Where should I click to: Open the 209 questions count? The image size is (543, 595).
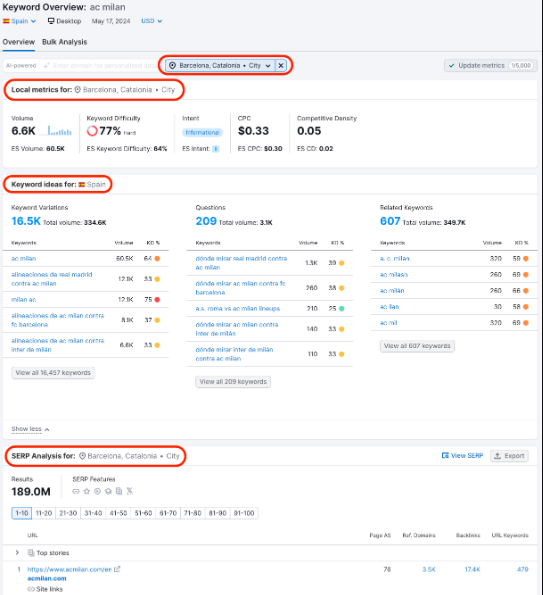(206, 221)
